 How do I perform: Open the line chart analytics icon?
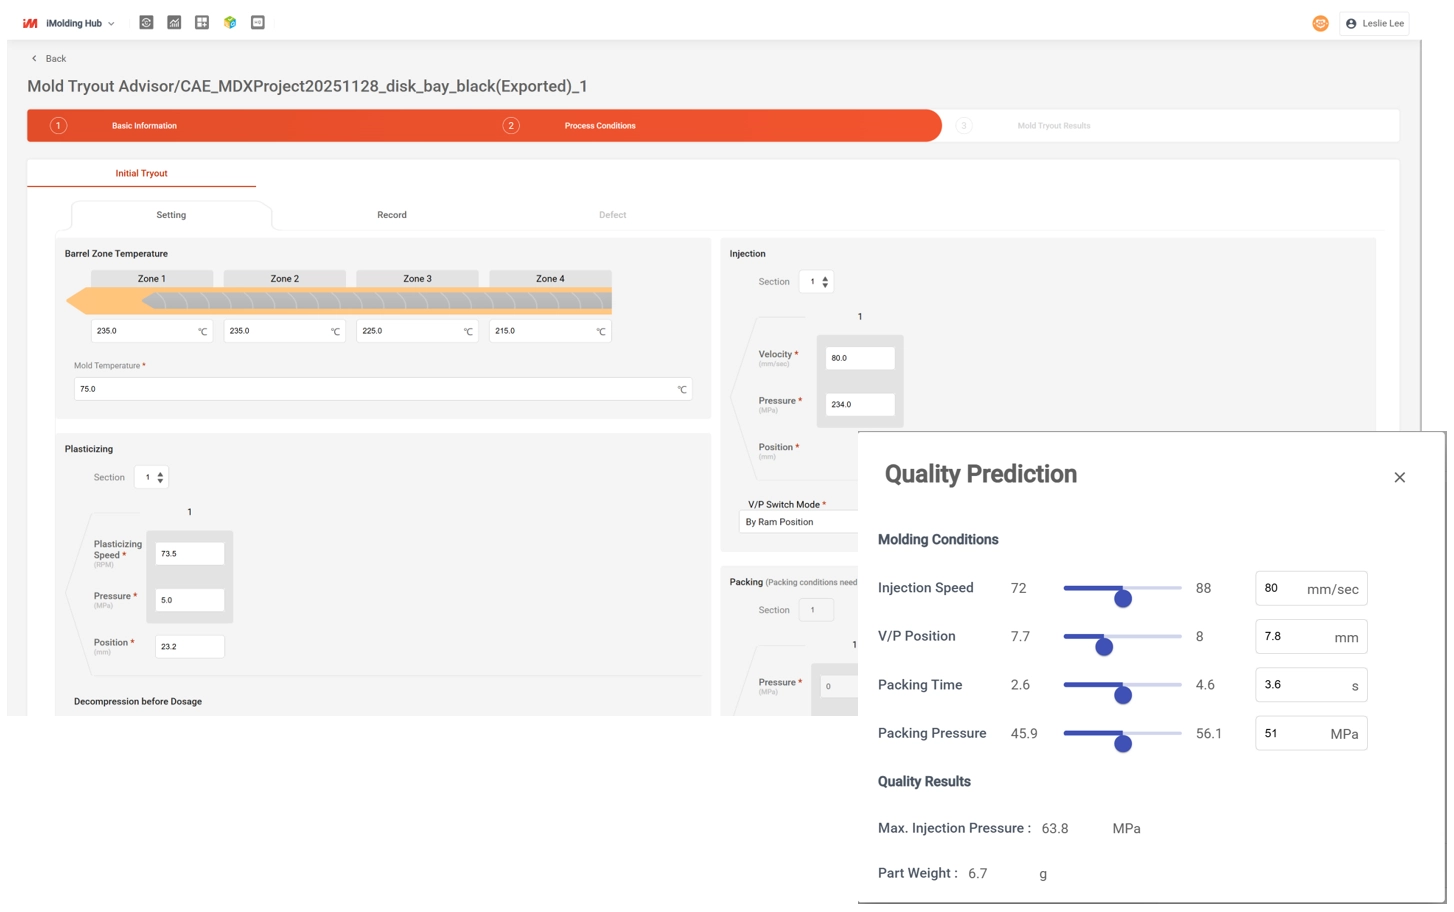[174, 22]
